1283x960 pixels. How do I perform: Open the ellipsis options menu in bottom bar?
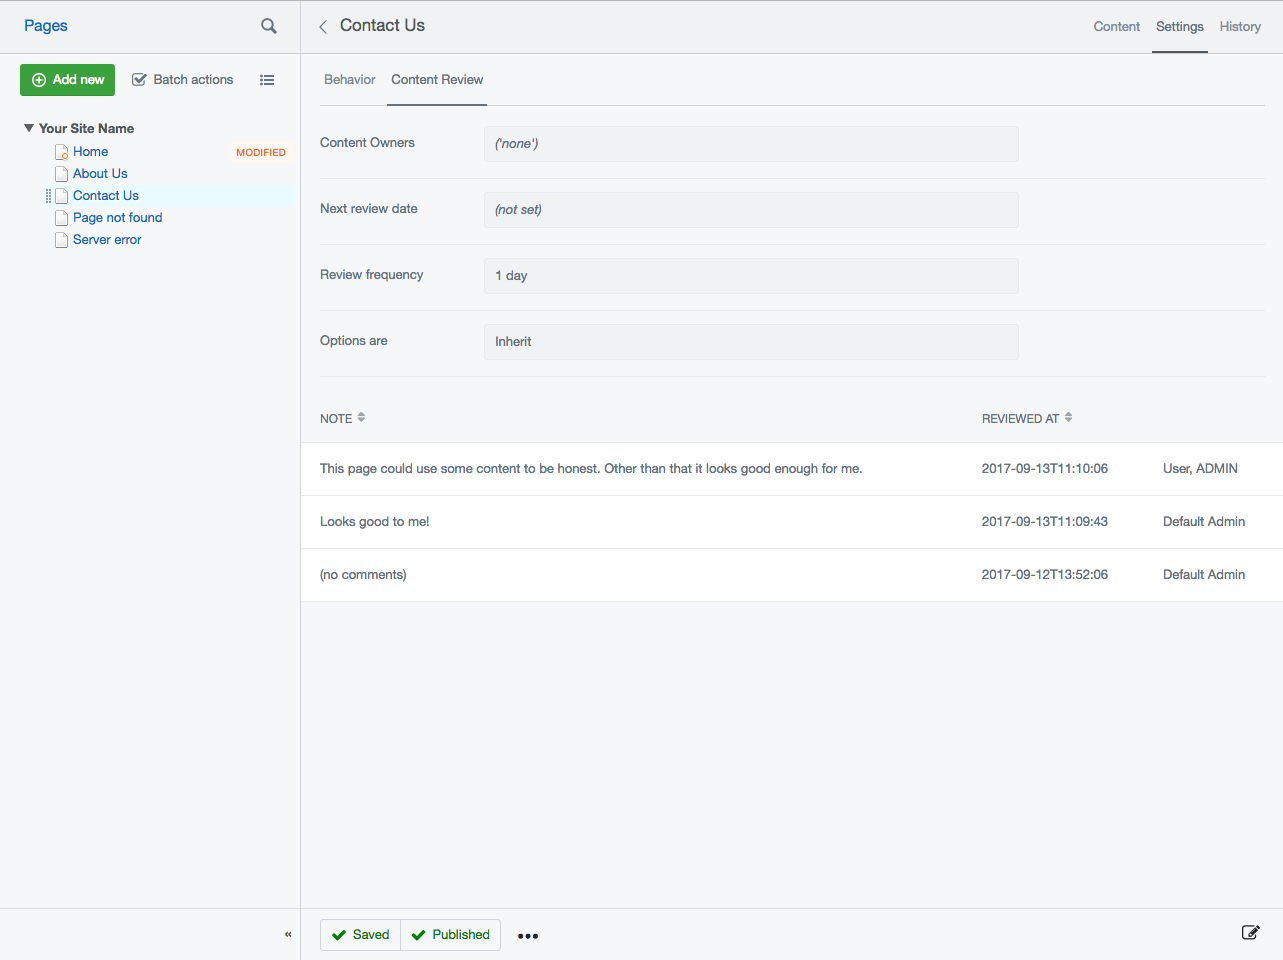click(x=527, y=936)
